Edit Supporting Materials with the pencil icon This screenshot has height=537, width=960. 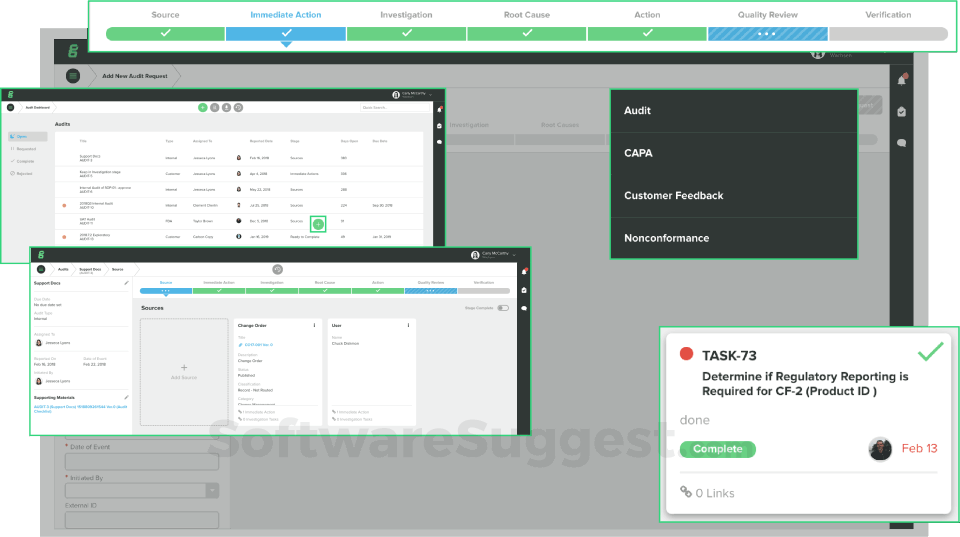[x=126, y=397]
